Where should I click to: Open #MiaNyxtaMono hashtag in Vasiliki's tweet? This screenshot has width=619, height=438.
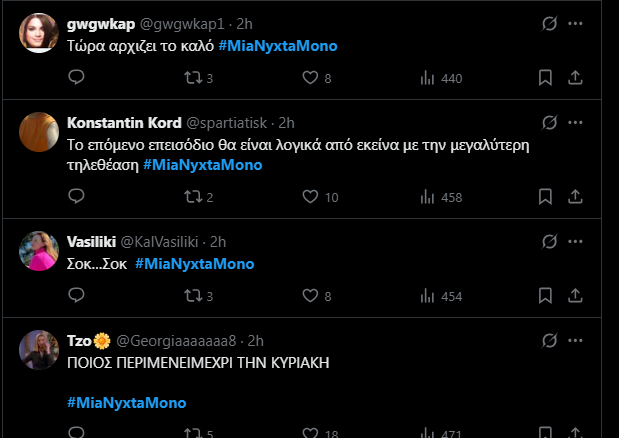194,264
